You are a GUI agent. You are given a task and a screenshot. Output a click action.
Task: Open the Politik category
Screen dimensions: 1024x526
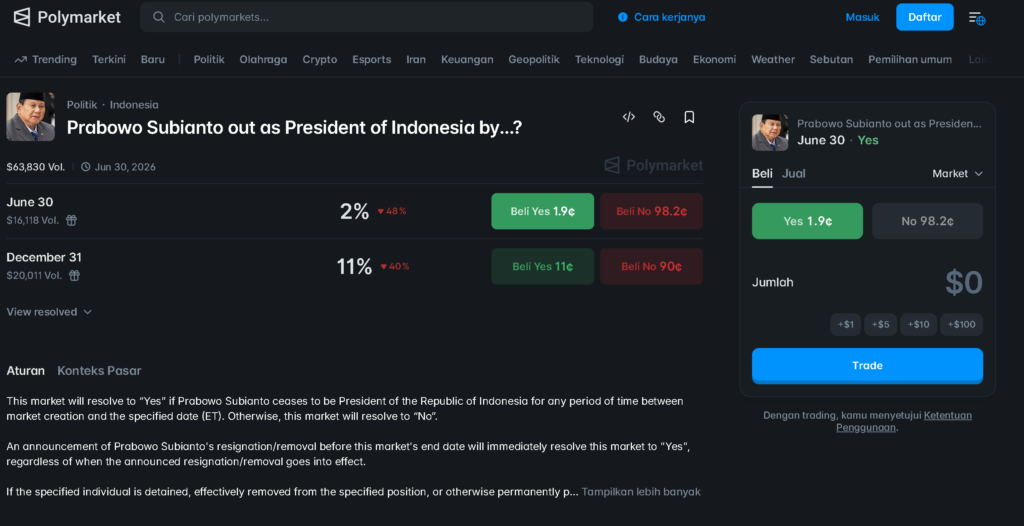(x=209, y=59)
